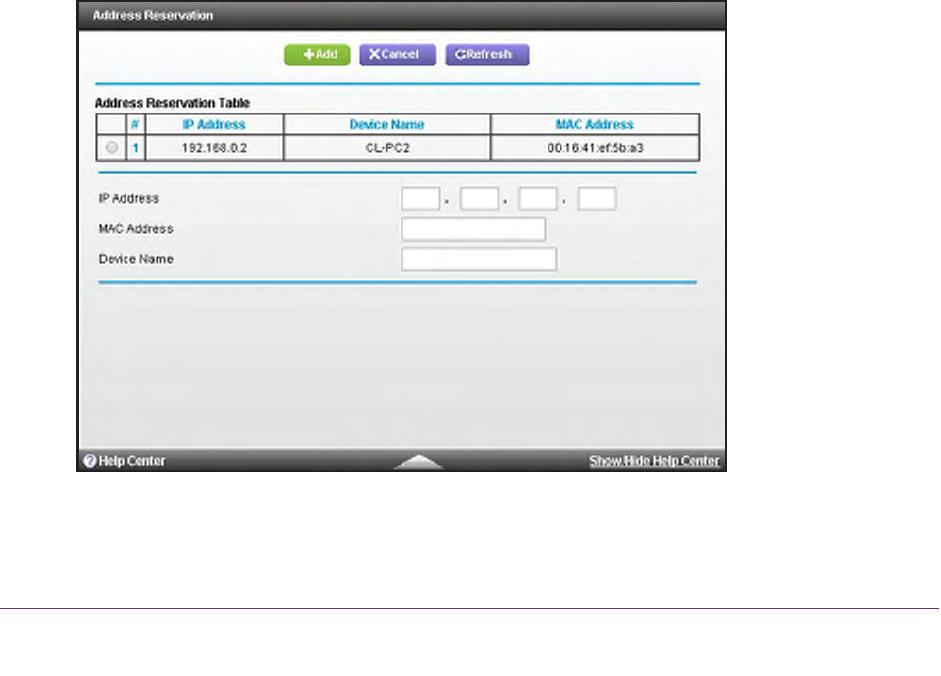The height and width of the screenshot is (676, 941).
Task: Expand the help panel with up arrow
Action: tap(419, 462)
